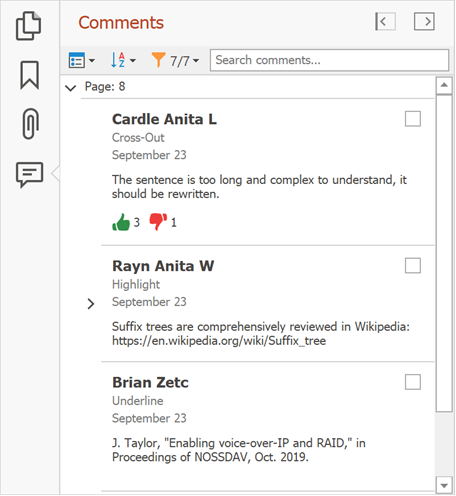Select the Brian Zetc comment title
The height and width of the screenshot is (496, 456).
150,382
